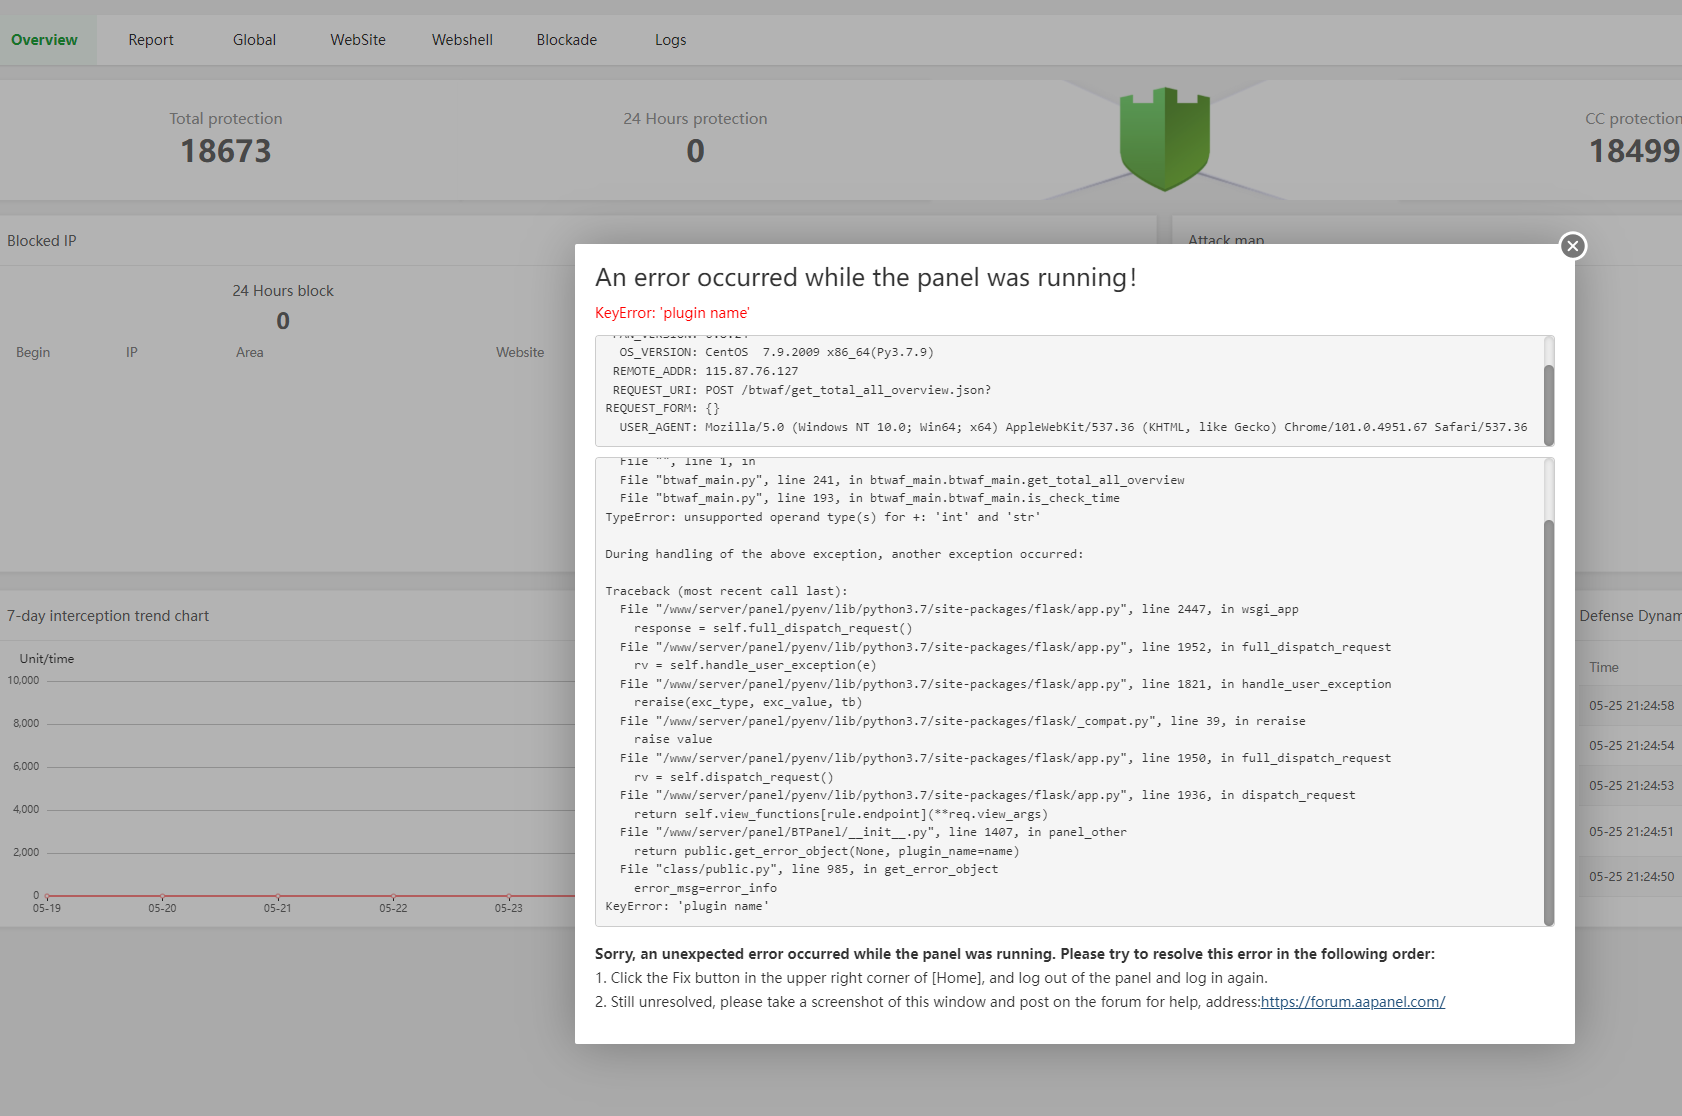This screenshot has height=1116, width=1682.
Task: Click a data point on the trend chart
Action: point(277,894)
